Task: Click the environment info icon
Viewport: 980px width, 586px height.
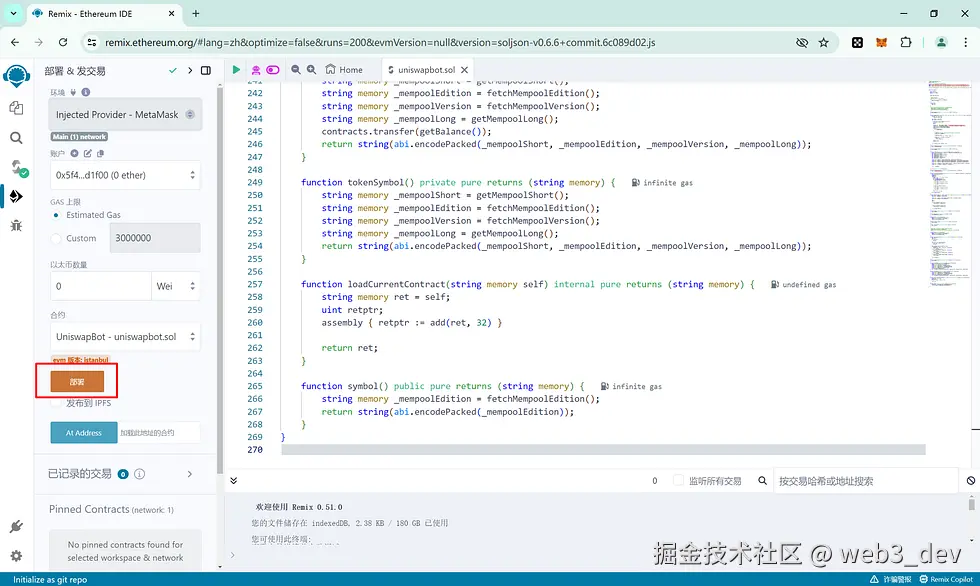Action: coord(86,92)
